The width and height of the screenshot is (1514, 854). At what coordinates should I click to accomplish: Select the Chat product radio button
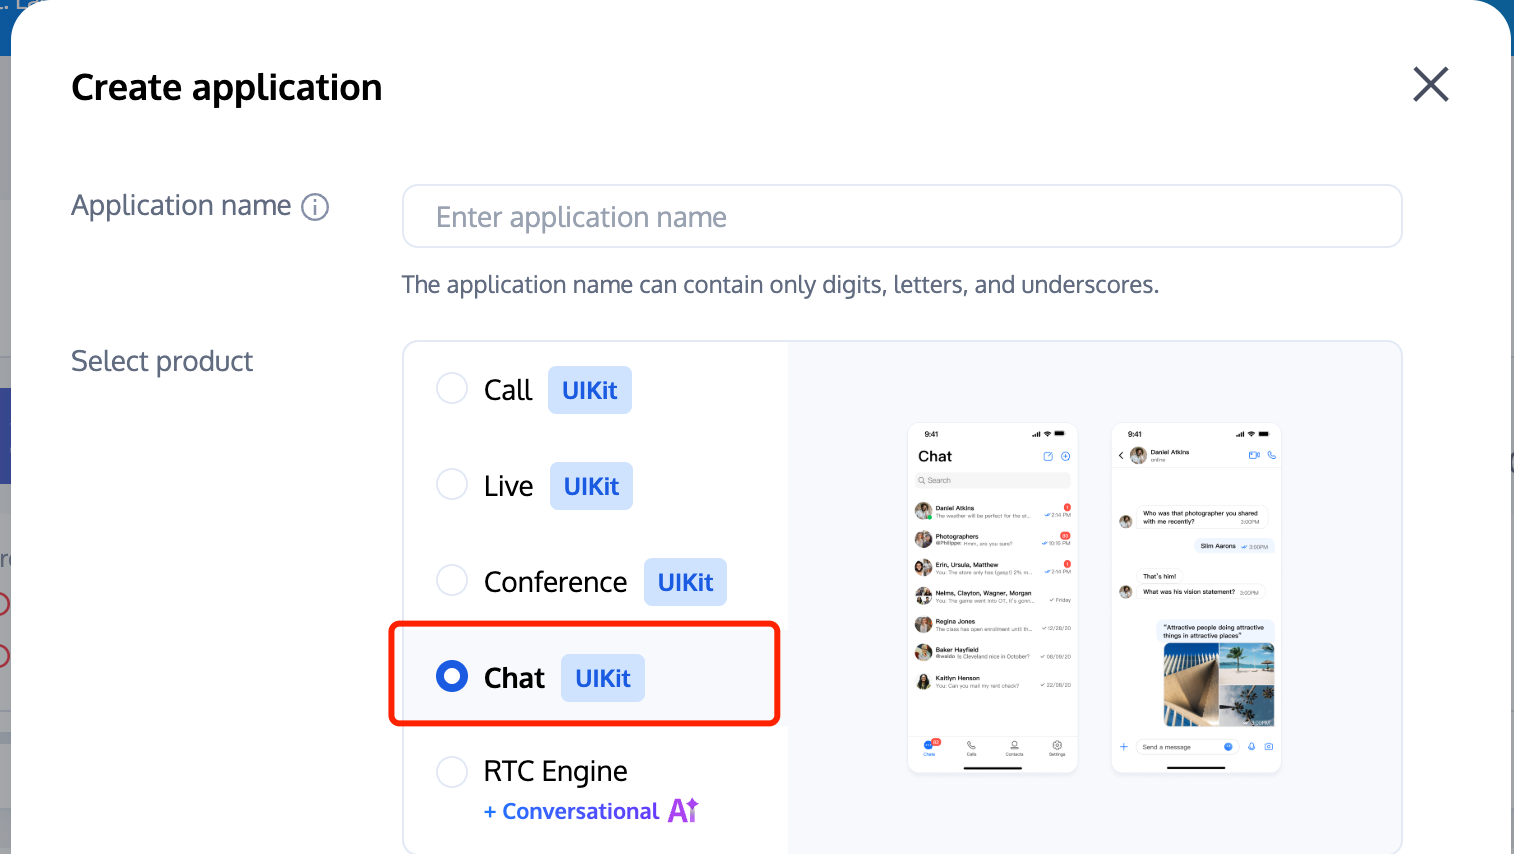tap(452, 676)
